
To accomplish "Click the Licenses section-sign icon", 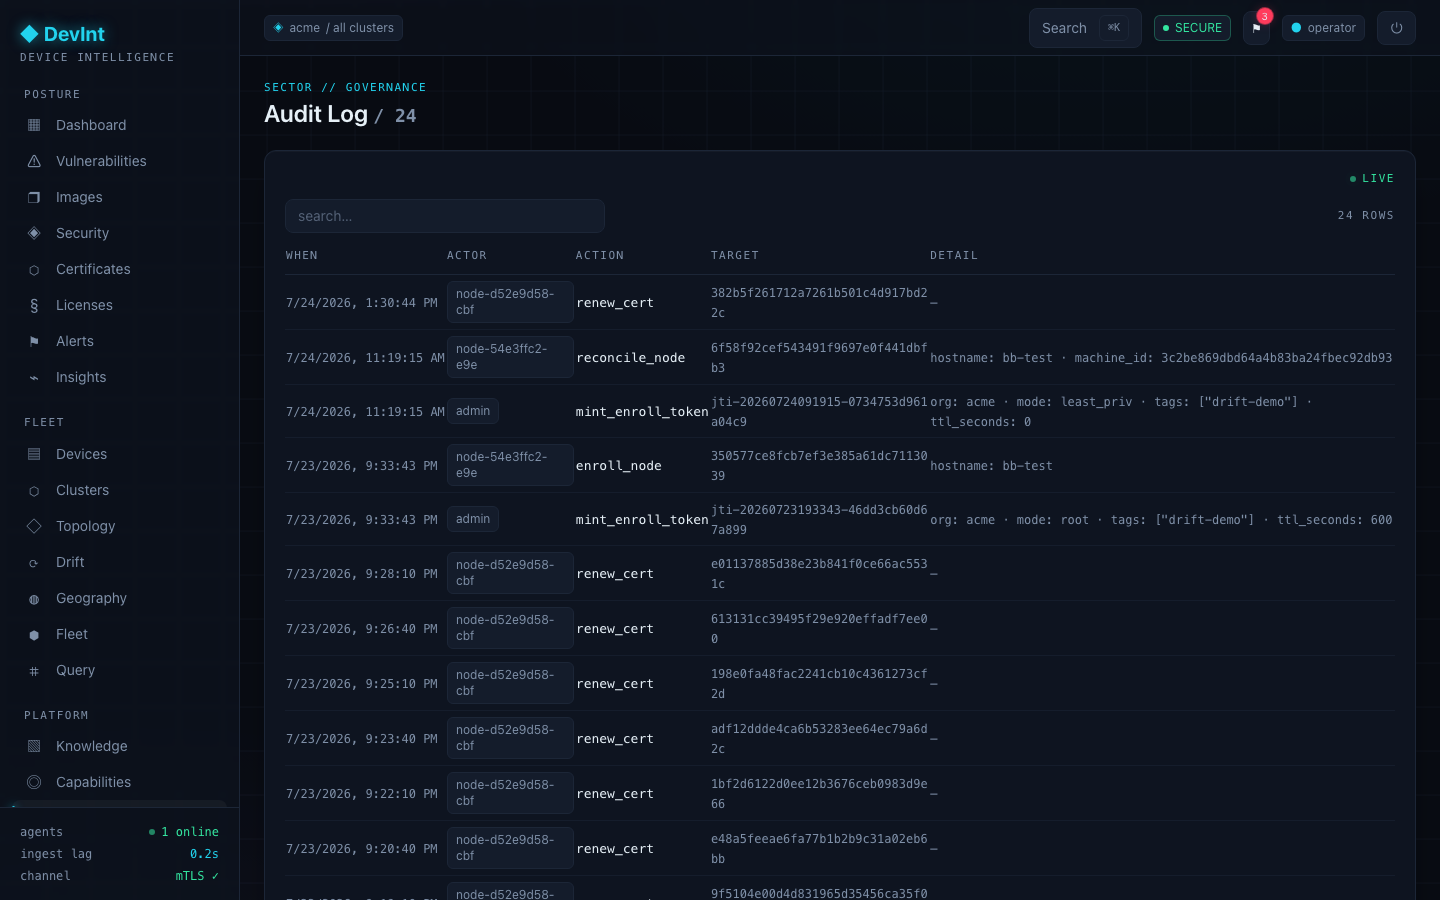I will [x=34, y=305].
